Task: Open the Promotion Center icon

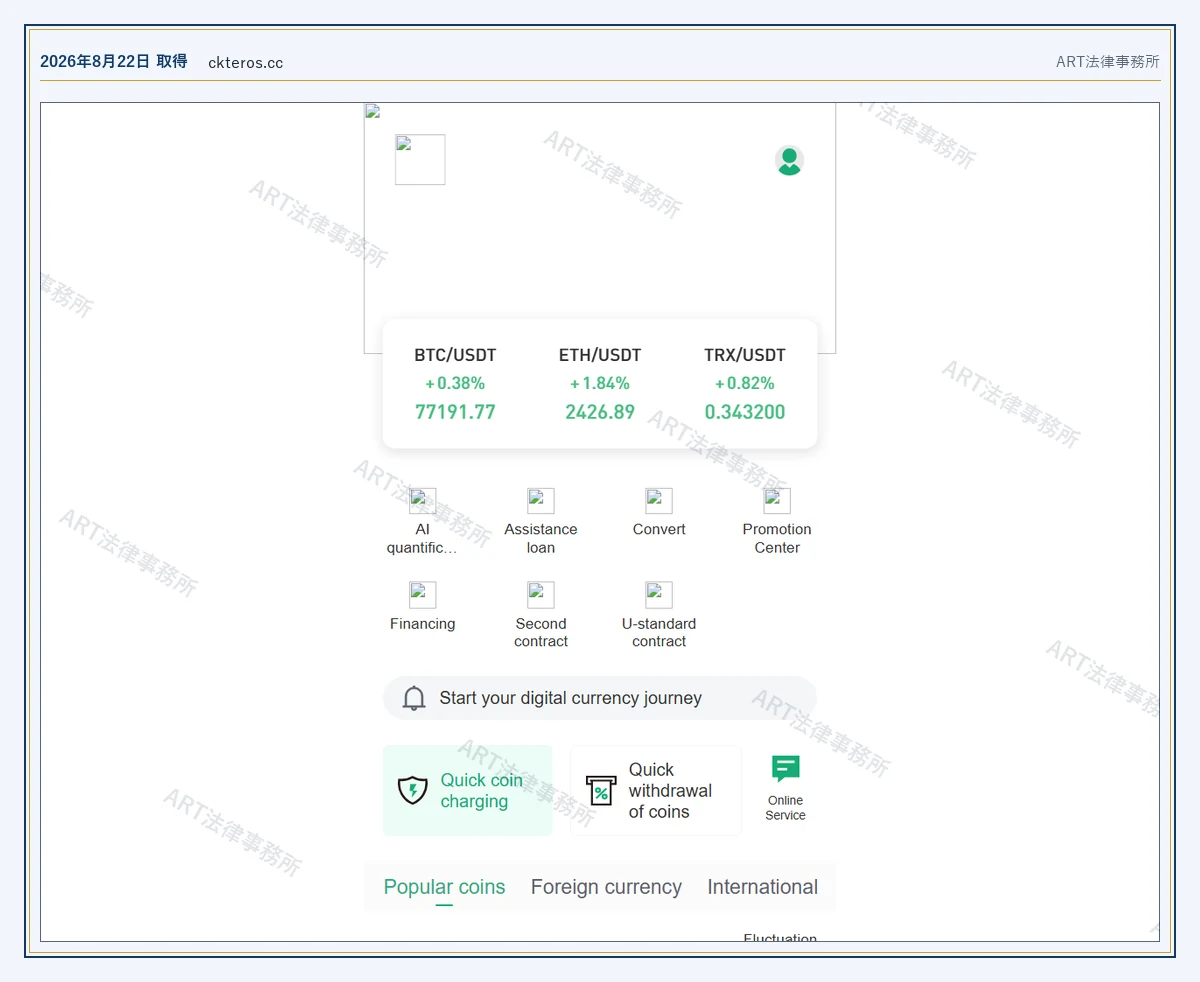Action: (777, 501)
